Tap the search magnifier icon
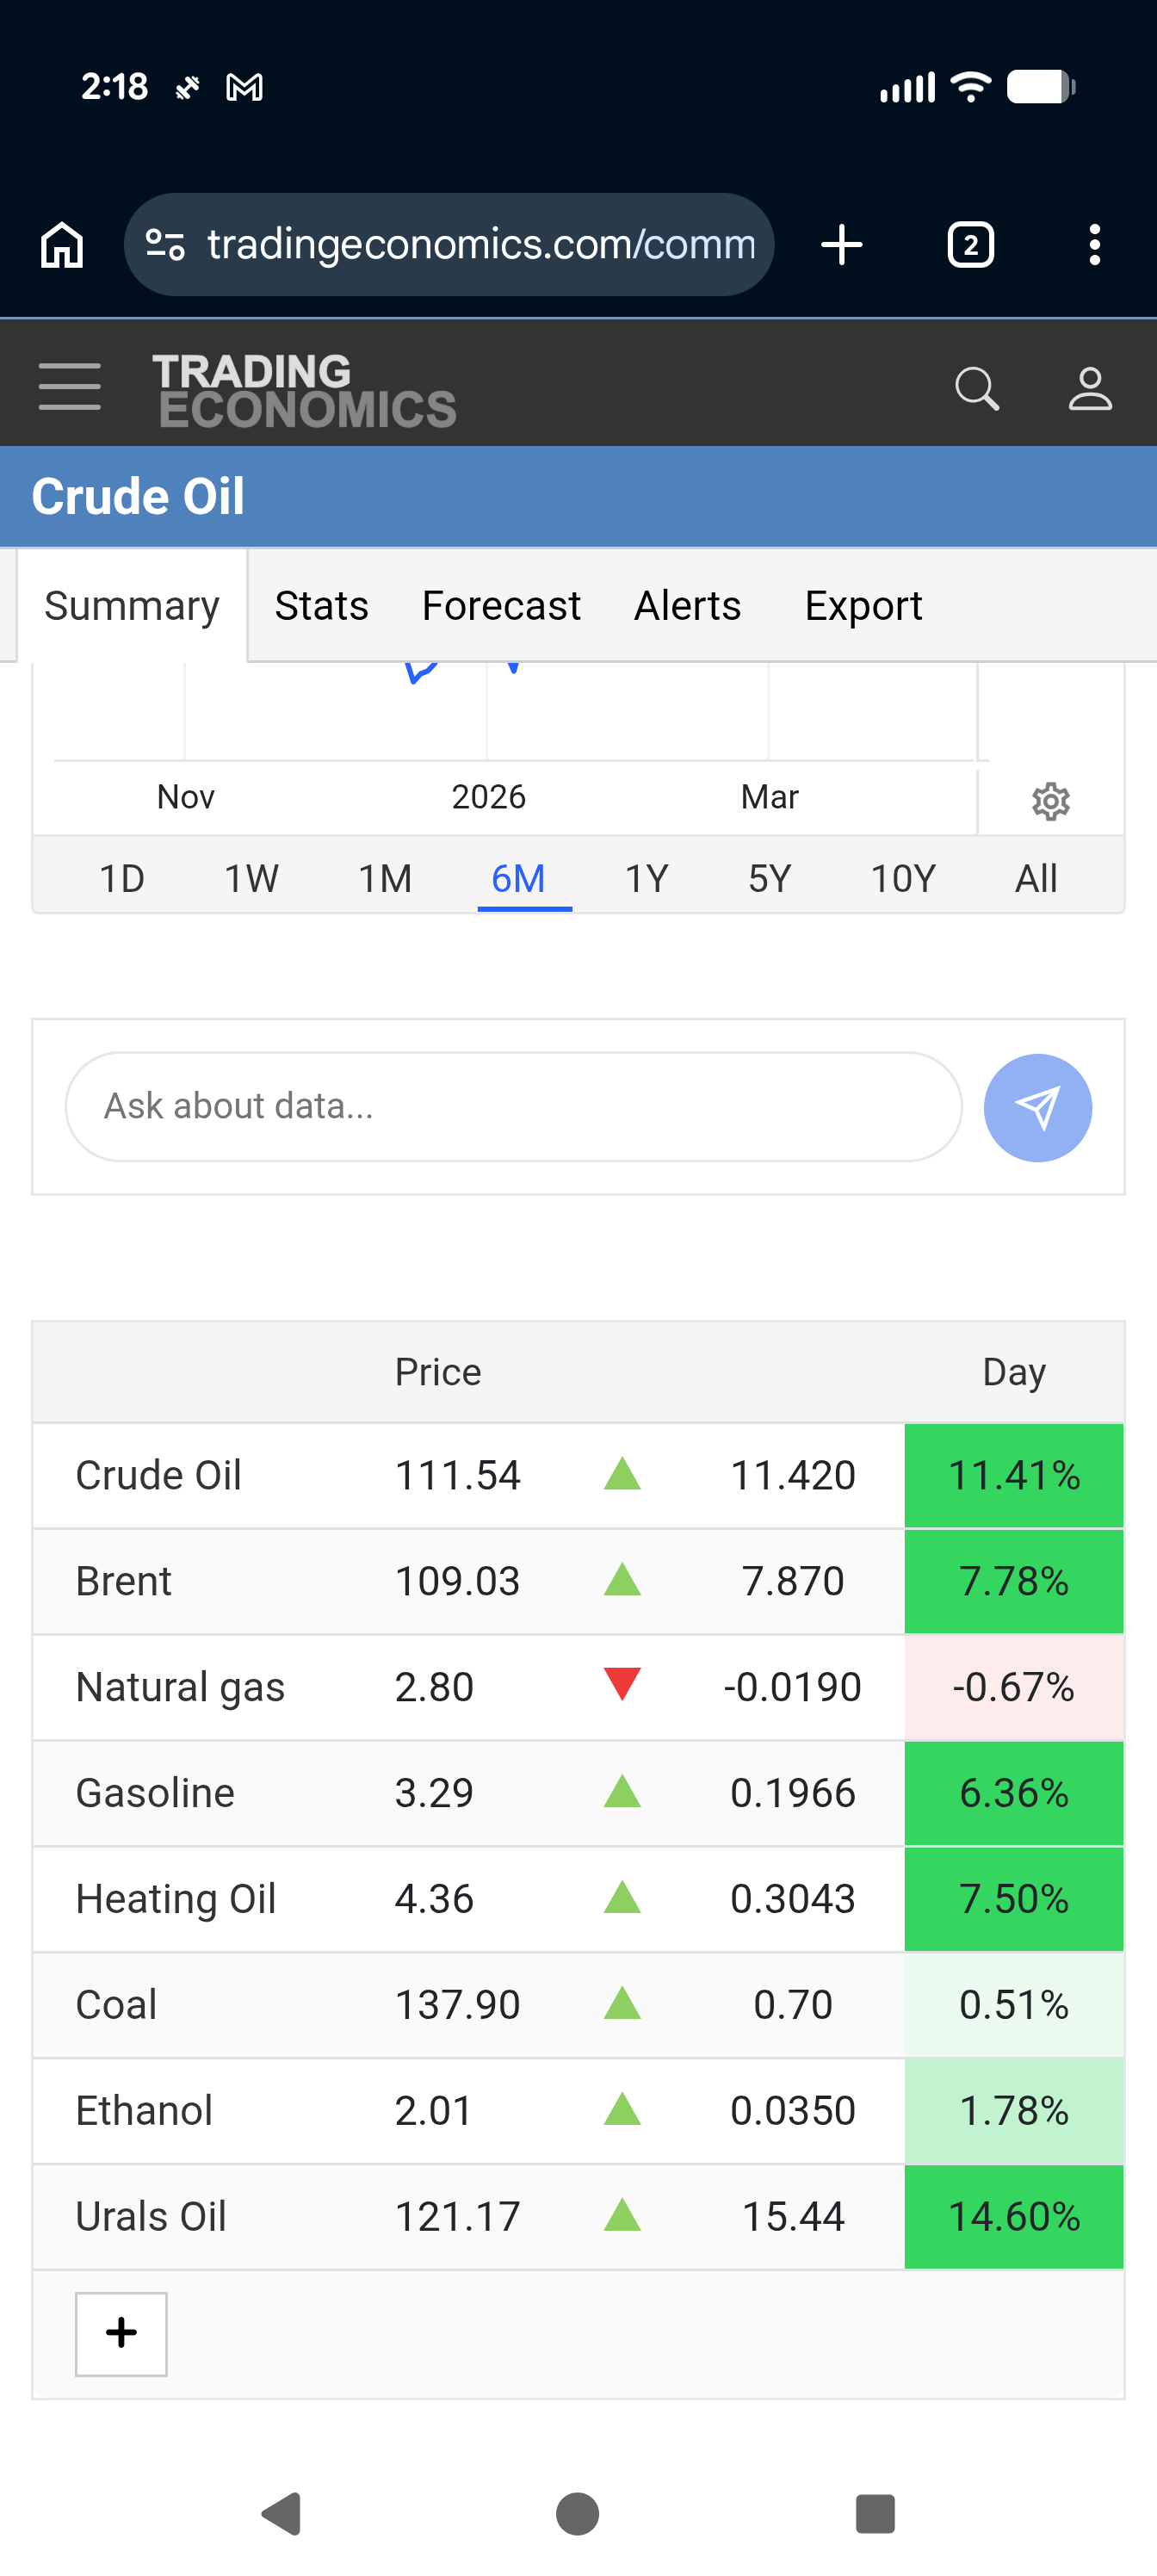The image size is (1157, 2576). click(x=976, y=389)
